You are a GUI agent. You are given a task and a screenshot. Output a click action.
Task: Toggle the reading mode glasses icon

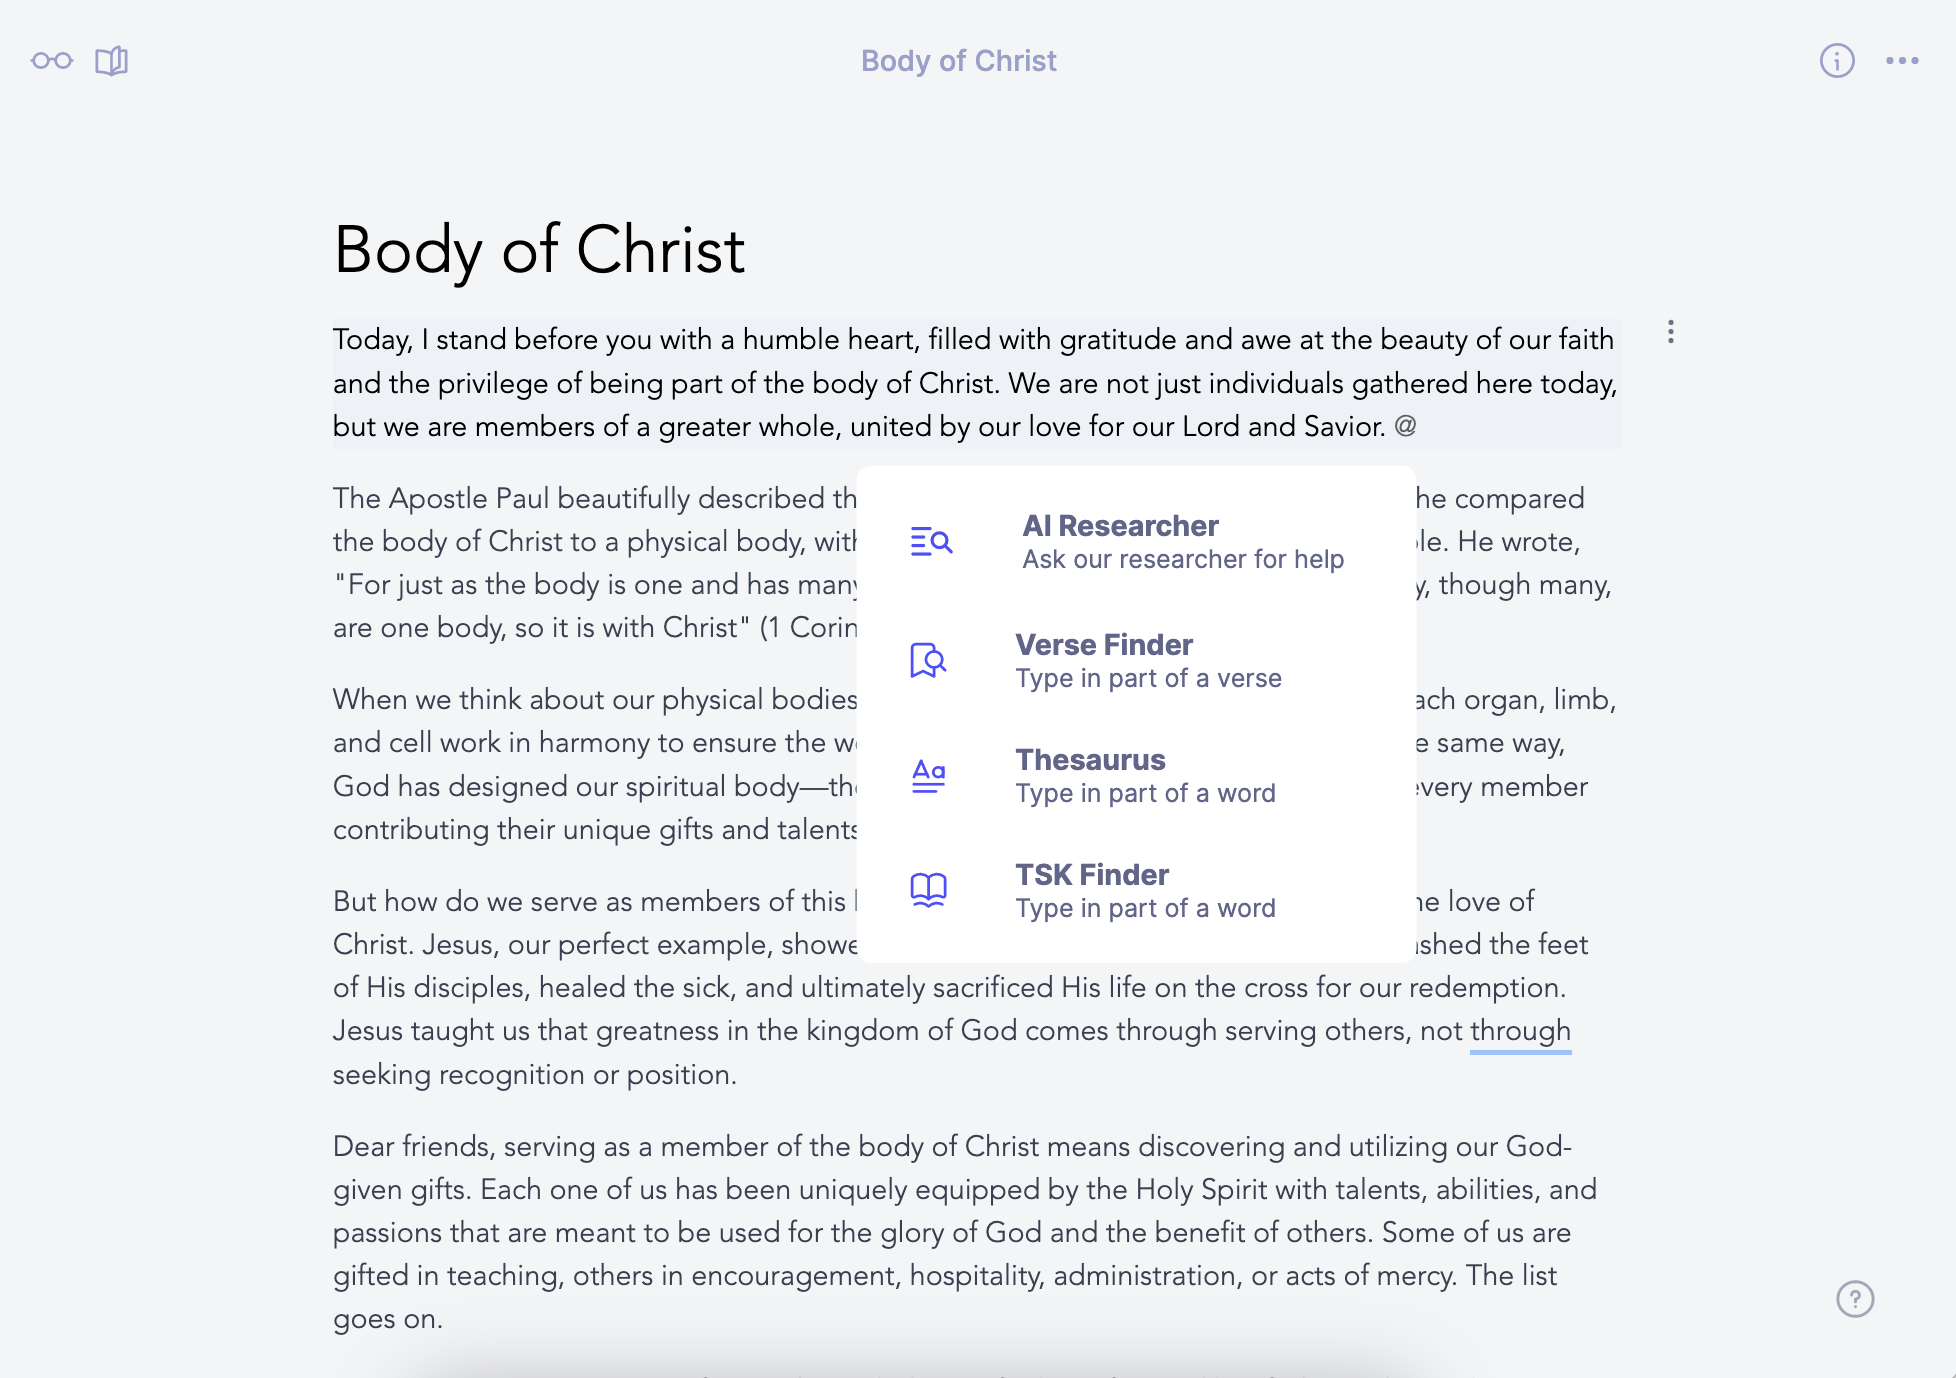(x=52, y=58)
